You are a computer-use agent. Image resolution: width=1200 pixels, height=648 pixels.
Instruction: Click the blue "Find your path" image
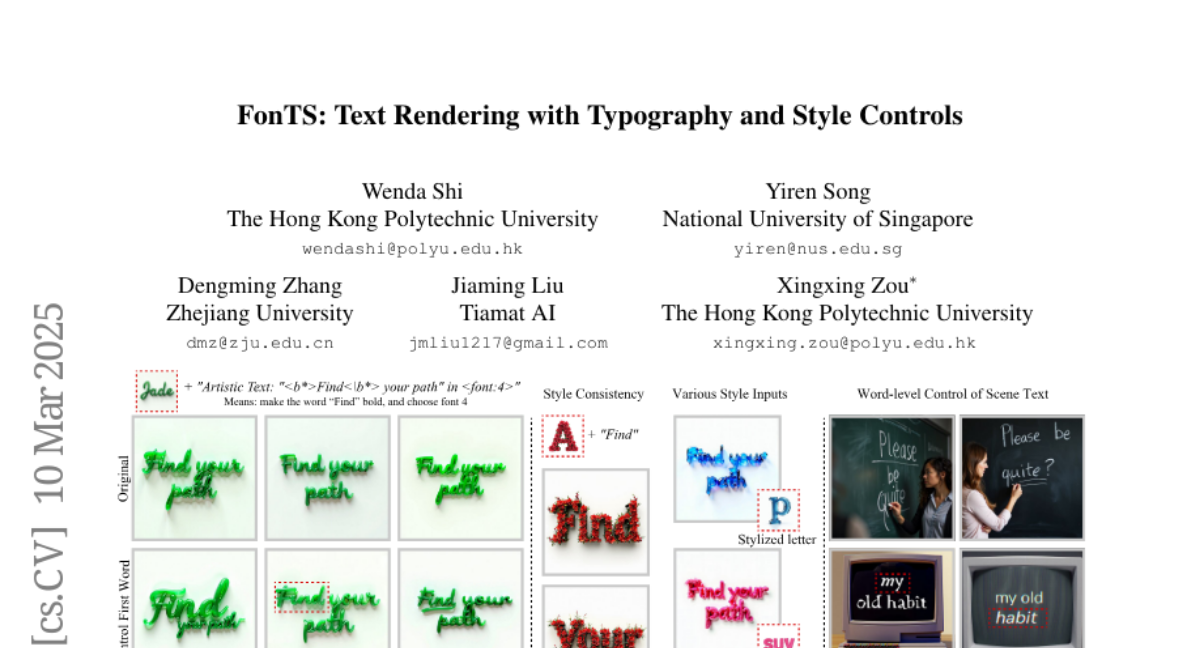pyautogui.click(x=727, y=469)
